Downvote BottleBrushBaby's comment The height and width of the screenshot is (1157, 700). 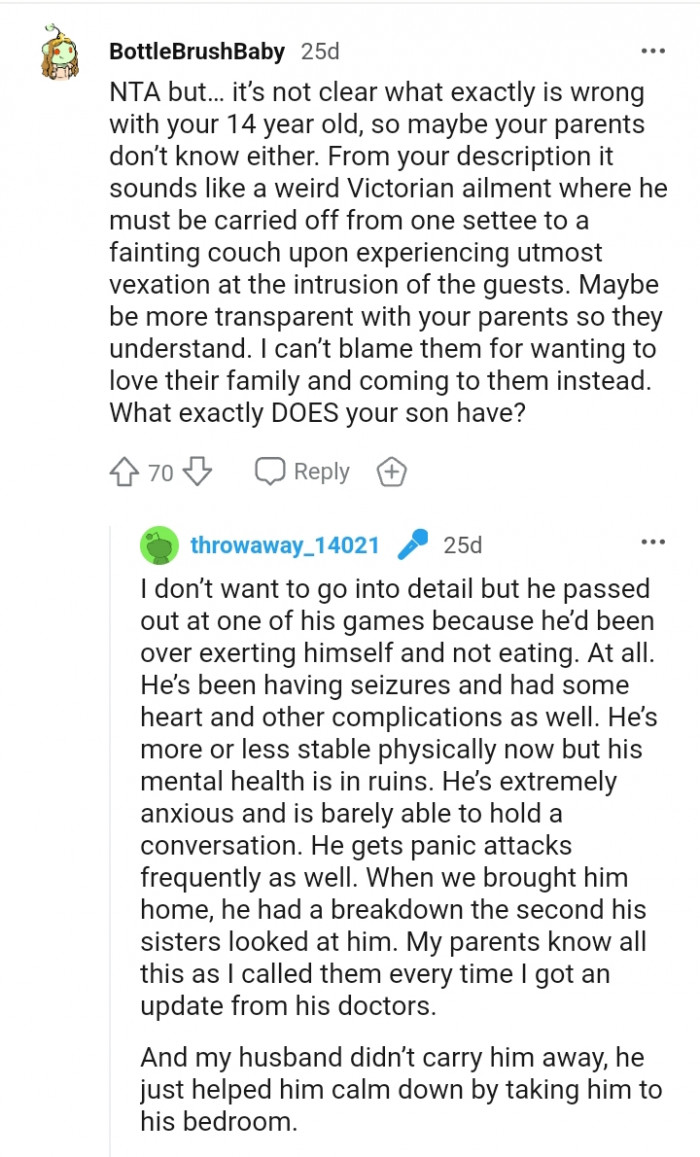(199, 472)
